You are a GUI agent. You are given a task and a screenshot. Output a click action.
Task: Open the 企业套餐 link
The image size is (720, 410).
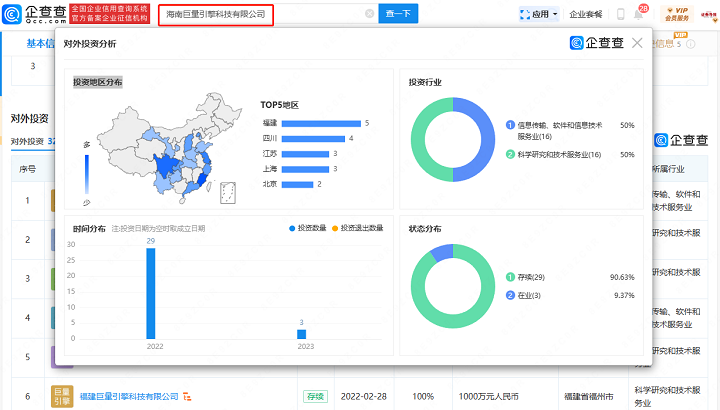[585, 14]
